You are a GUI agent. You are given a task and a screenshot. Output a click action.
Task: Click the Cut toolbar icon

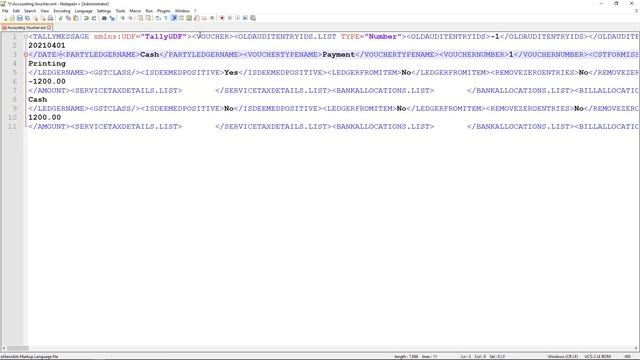click(x=61, y=18)
